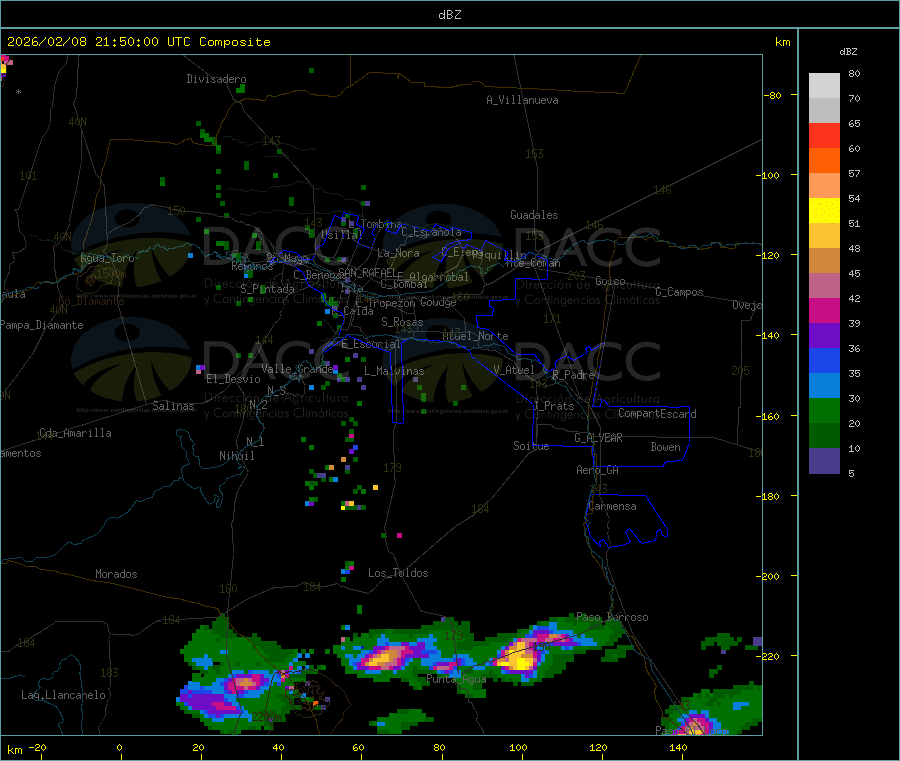
Task: Click the Agua_Toro label
Action: coord(107,258)
